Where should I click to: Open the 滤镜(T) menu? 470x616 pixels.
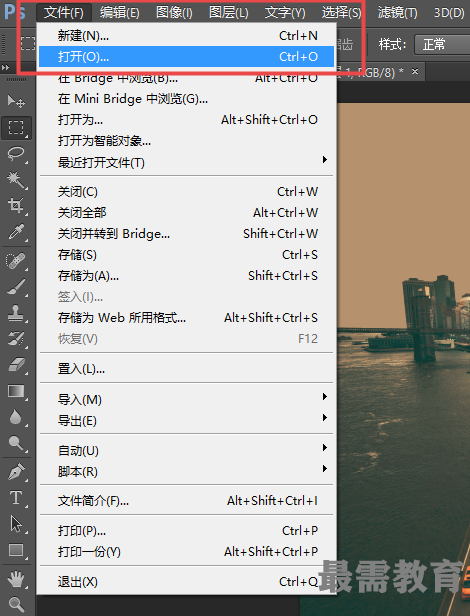(397, 13)
